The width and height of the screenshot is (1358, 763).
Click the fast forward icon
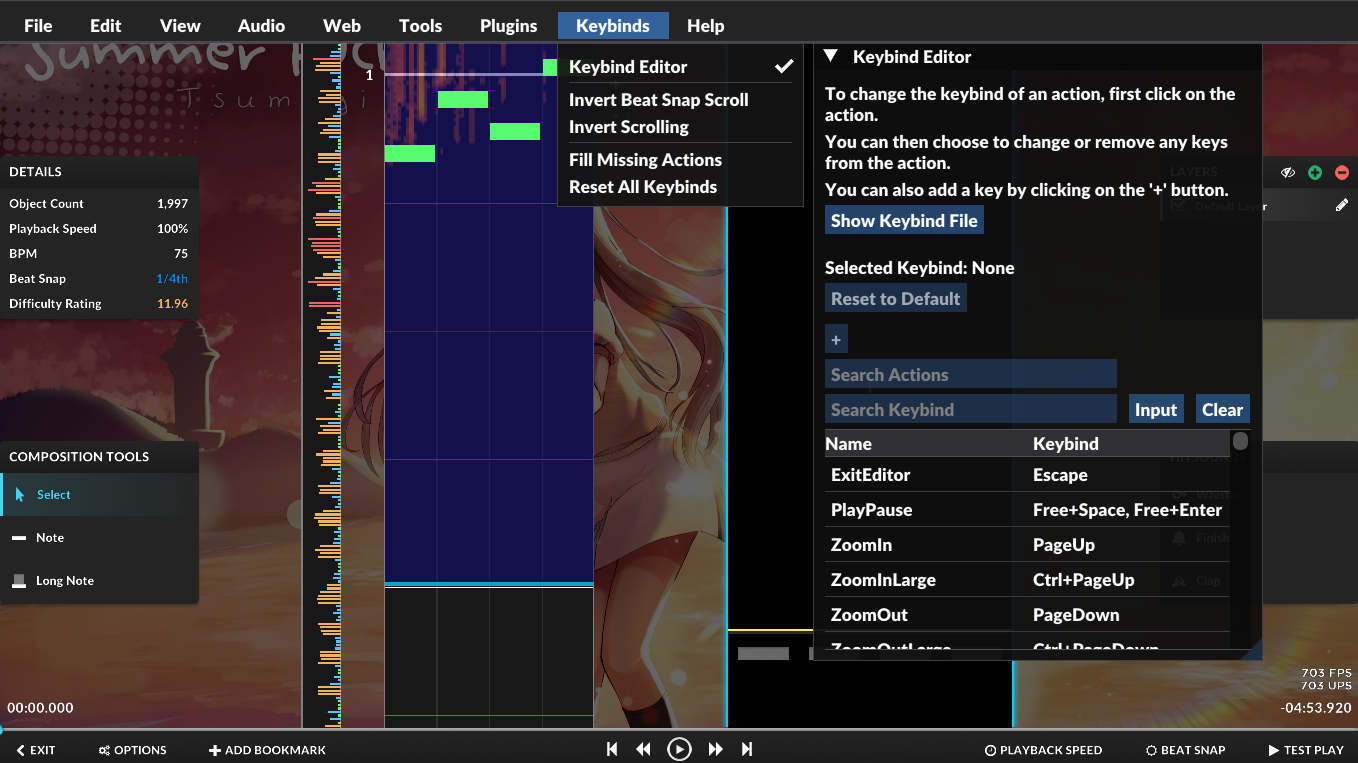715,749
